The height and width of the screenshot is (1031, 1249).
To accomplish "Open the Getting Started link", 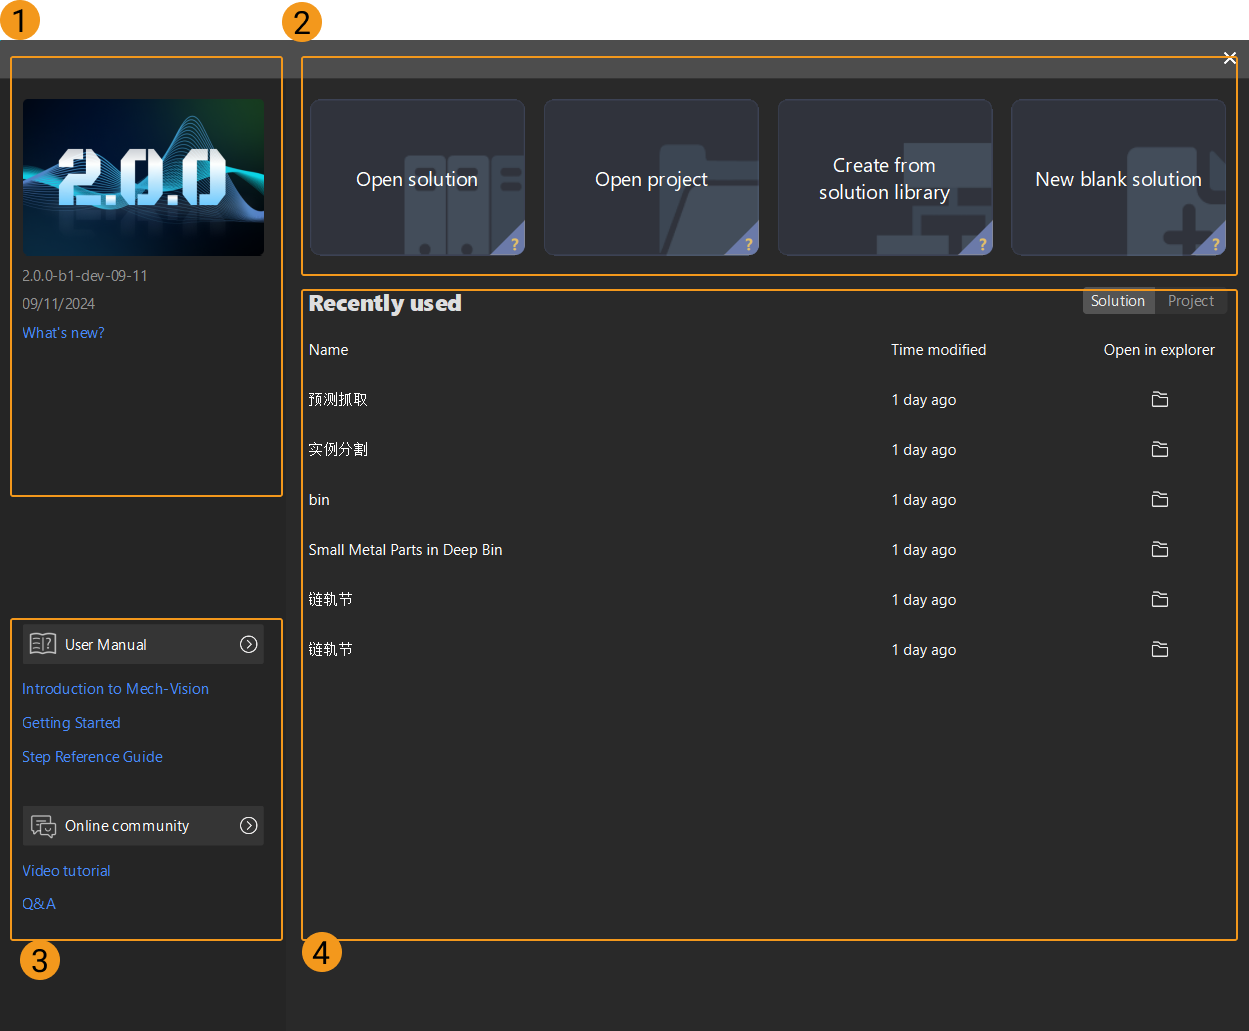I will pyautogui.click(x=71, y=723).
